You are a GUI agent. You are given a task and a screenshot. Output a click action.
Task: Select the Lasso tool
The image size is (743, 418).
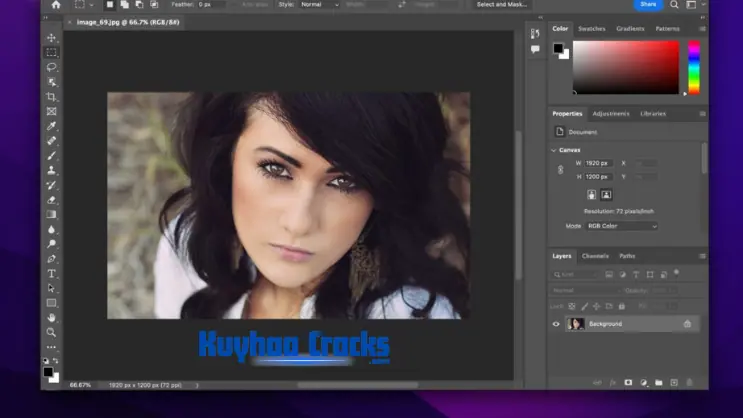[x=52, y=67]
